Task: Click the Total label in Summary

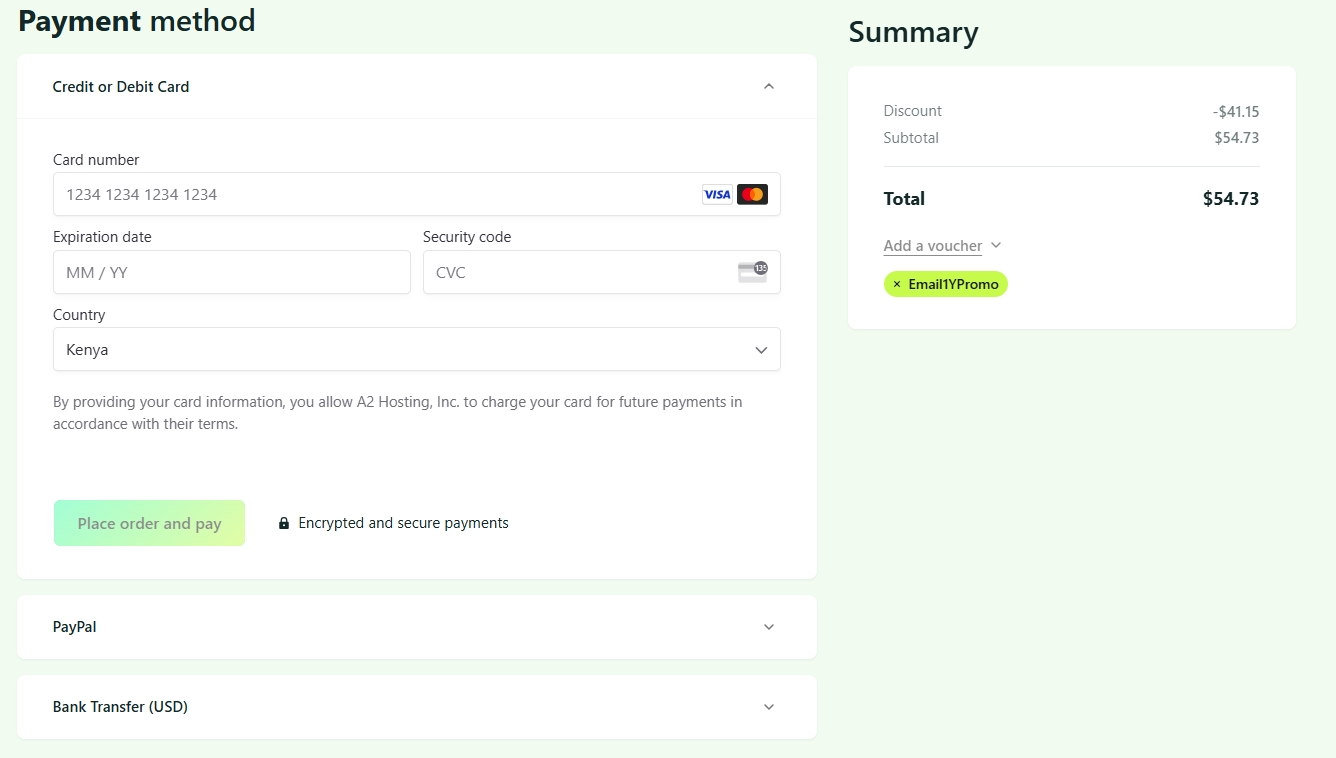Action: (x=904, y=199)
